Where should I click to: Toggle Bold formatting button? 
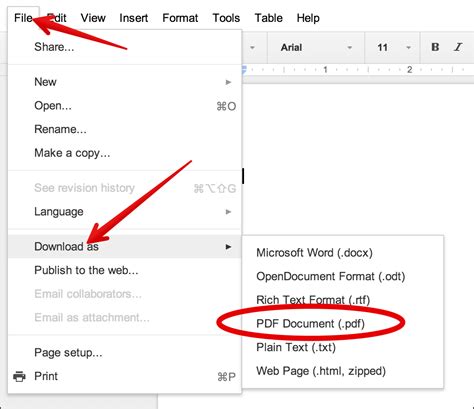pyautogui.click(x=435, y=47)
